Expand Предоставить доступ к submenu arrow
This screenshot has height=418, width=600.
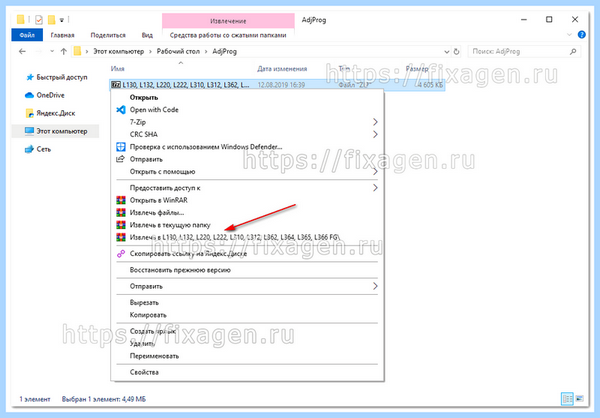tap(375, 188)
